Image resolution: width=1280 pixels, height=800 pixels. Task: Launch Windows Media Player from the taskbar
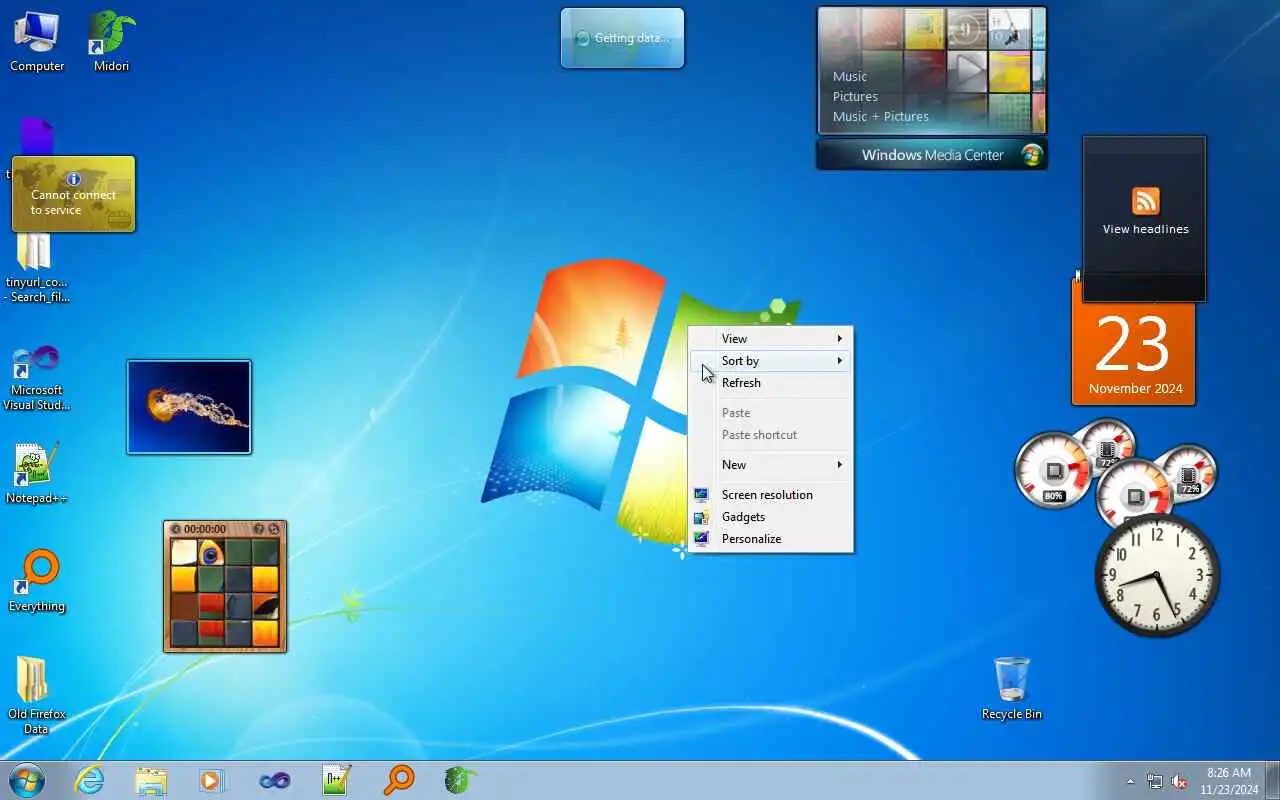[x=213, y=780]
